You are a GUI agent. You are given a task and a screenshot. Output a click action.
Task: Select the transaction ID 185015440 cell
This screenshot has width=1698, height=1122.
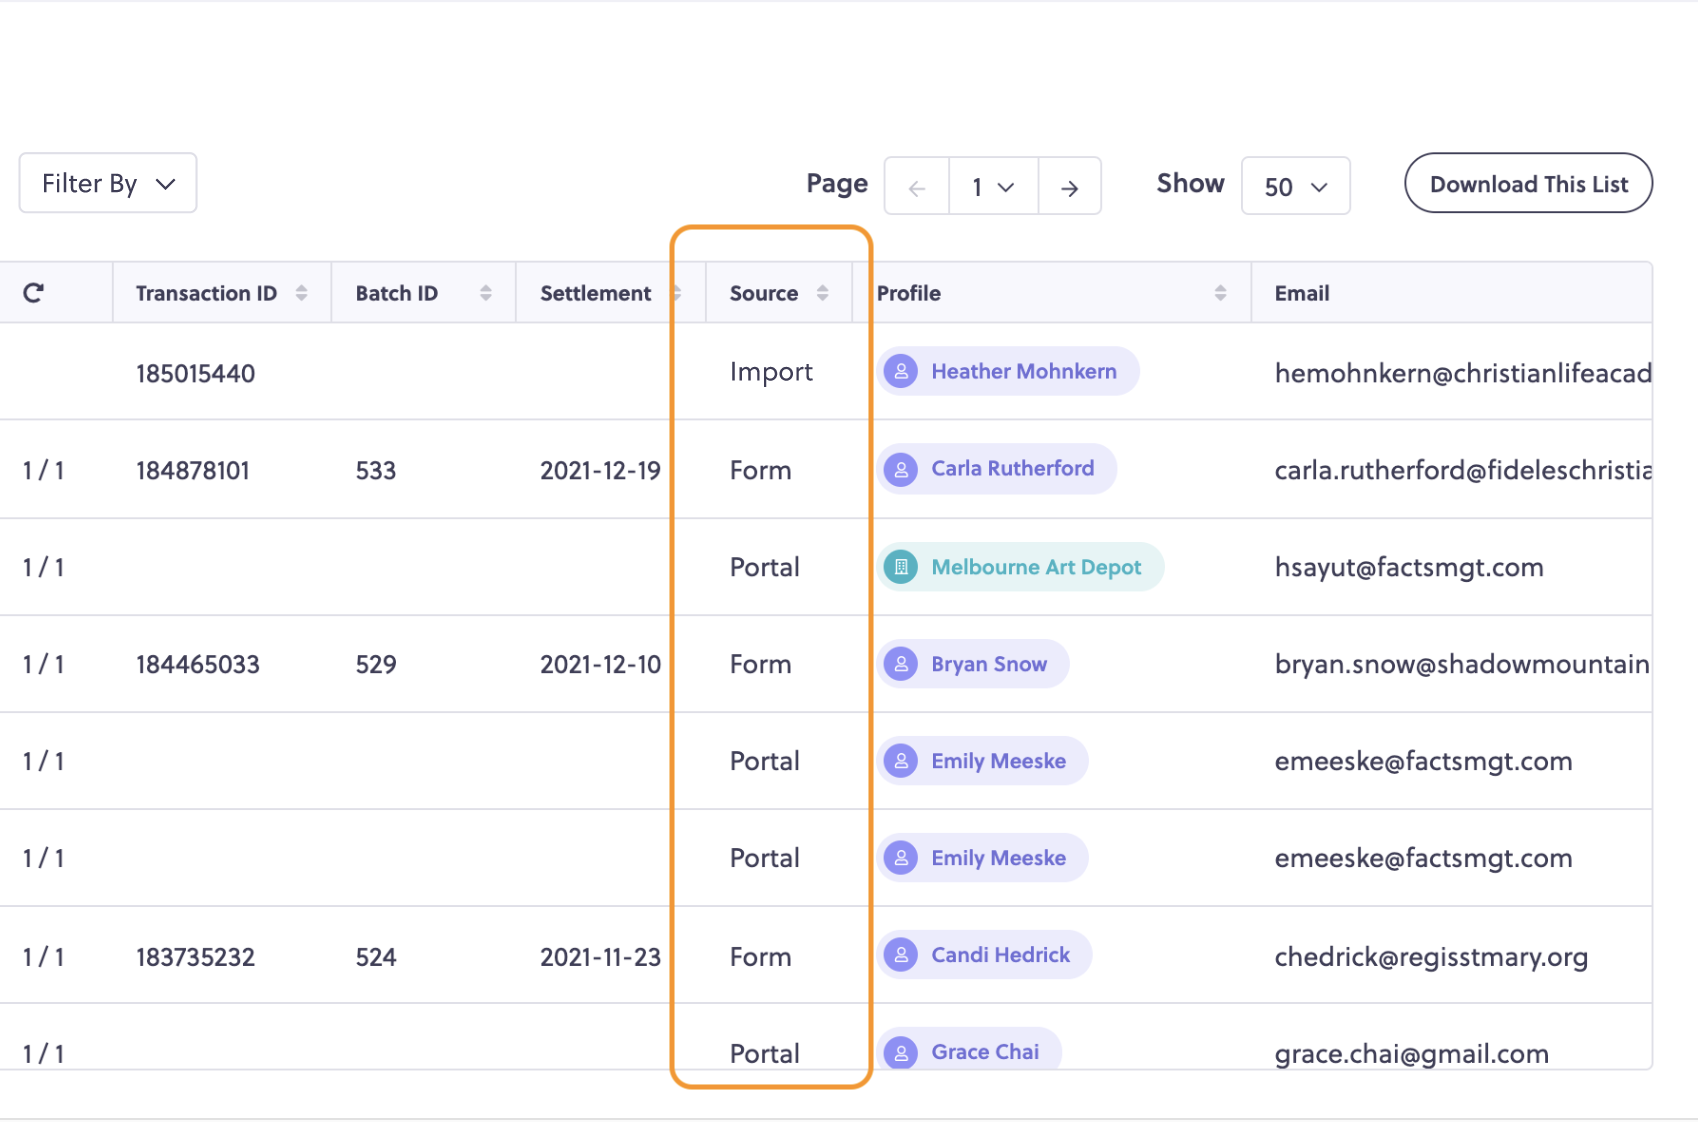(196, 372)
